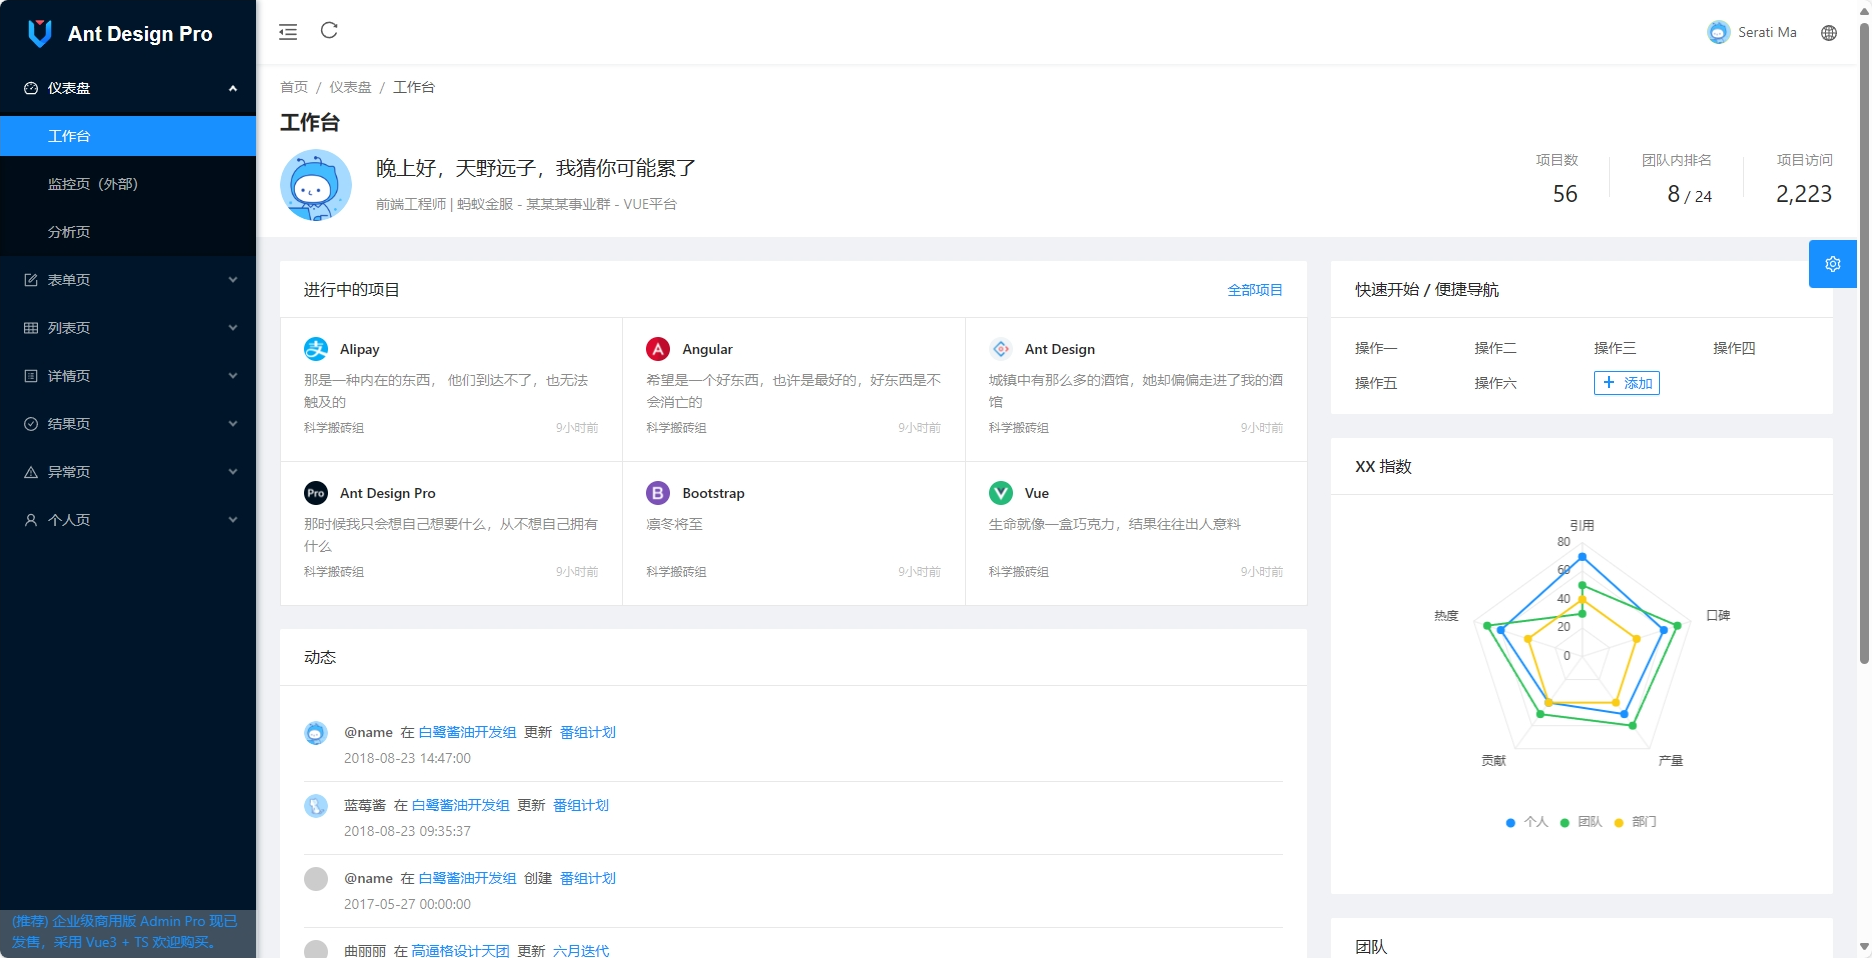Screen dimensions: 1872x958
Task: Open quick link 操作二
Action: pos(1495,348)
